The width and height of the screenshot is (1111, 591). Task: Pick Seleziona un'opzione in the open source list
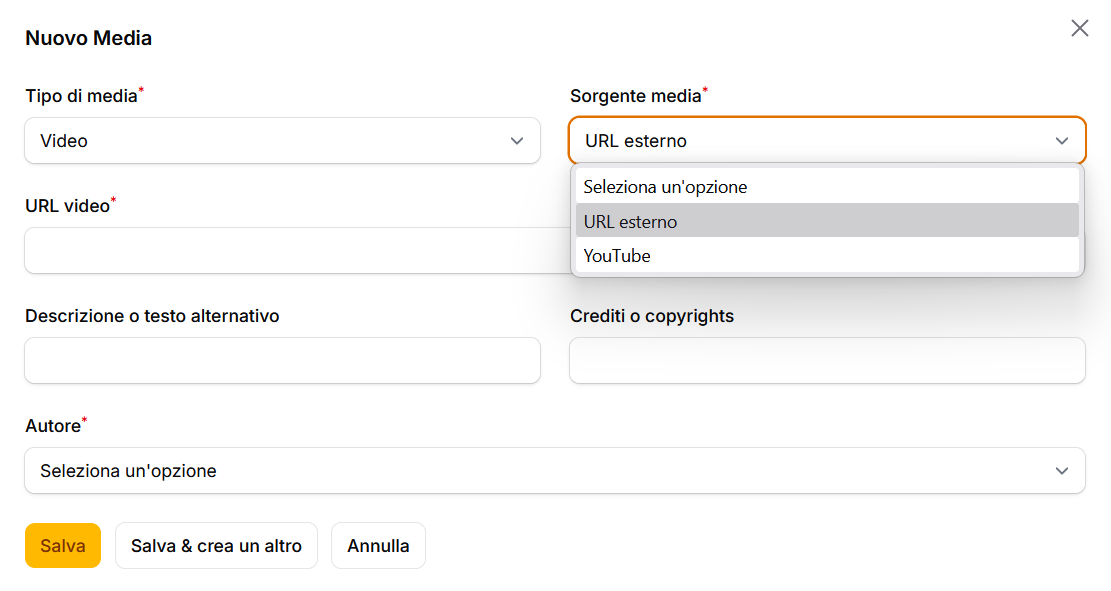pyautogui.click(x=665, y=187)
